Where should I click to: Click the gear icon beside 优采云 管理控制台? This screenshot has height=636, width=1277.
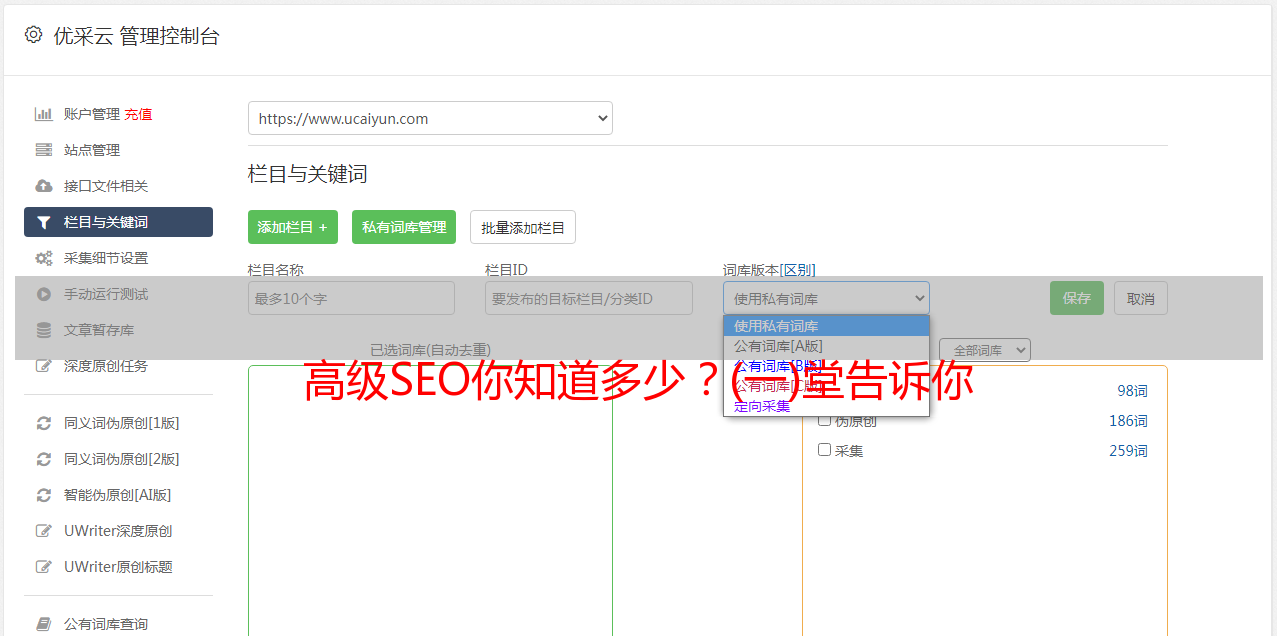(33, 35)
